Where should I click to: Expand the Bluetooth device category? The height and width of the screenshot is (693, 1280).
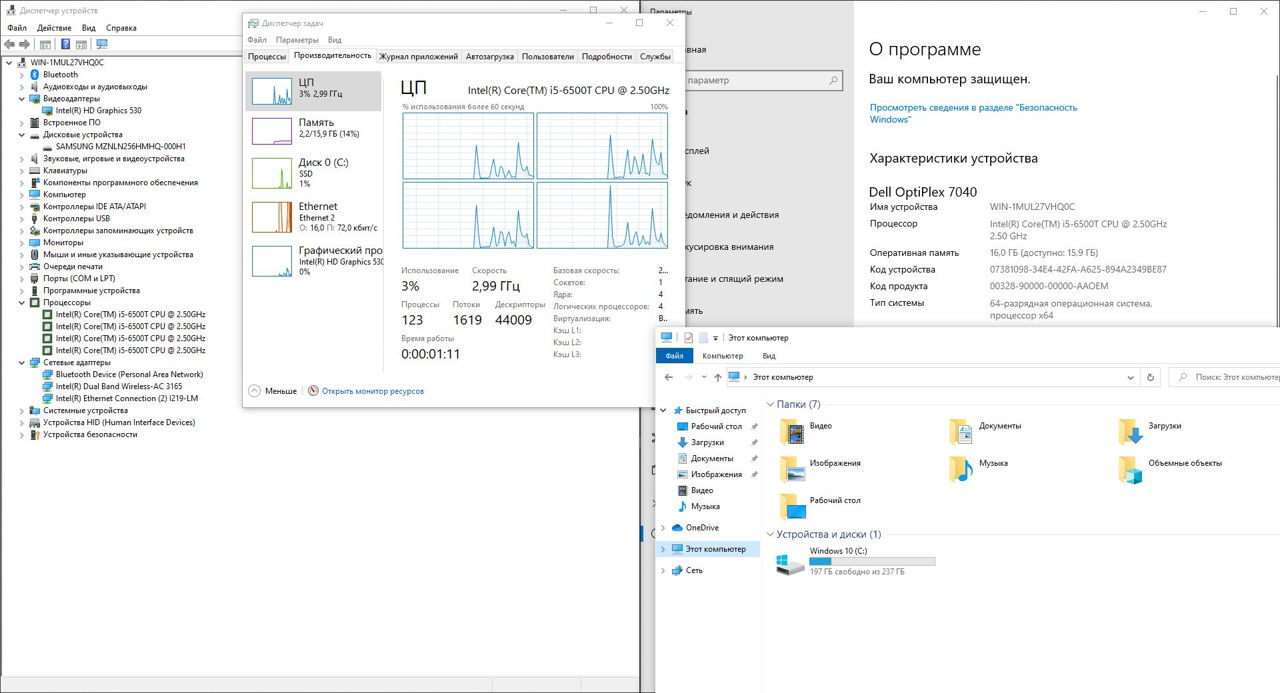click(x=23, y=75)
